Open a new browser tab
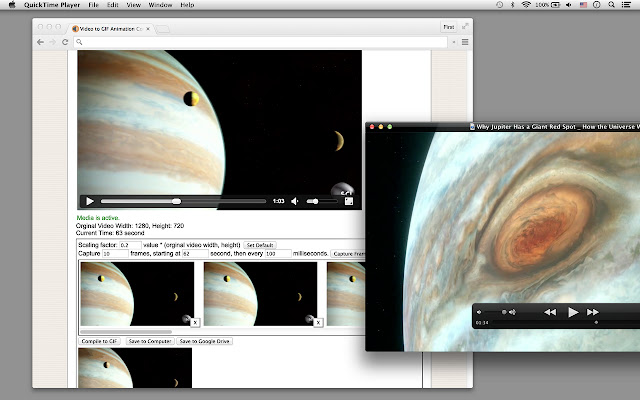This screenshot has height=400, width=640. coord(162,29)
